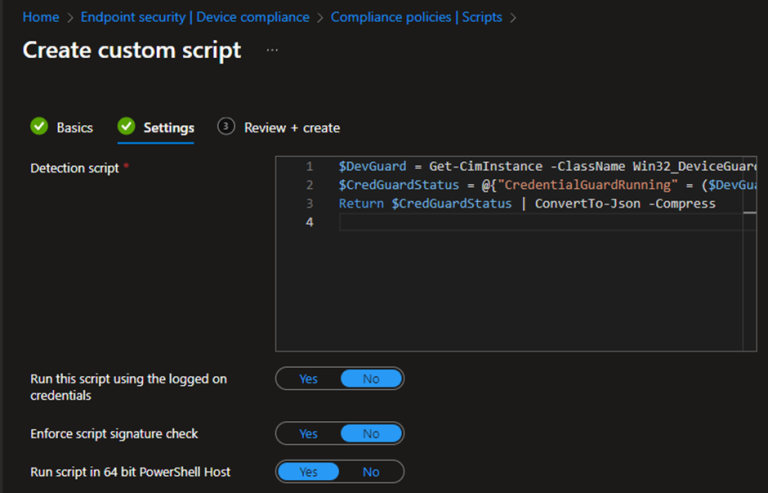Click the Return keyword on line 3

point(361,204)
